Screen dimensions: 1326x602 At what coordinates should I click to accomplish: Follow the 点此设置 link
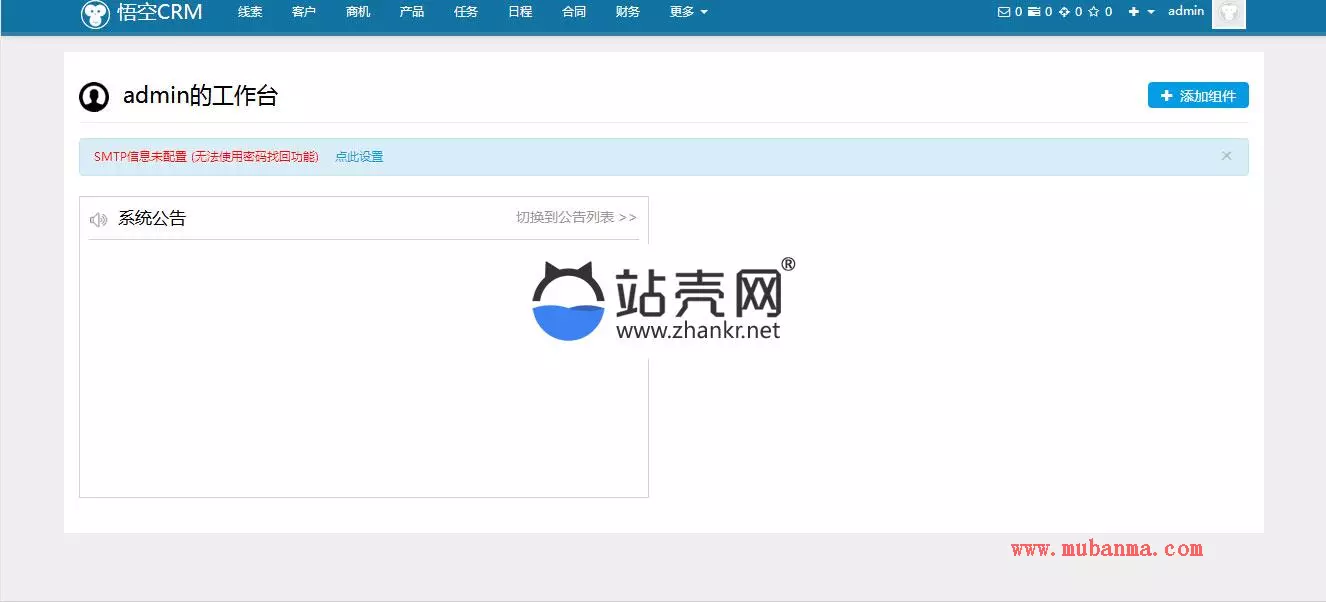point(359,157)
